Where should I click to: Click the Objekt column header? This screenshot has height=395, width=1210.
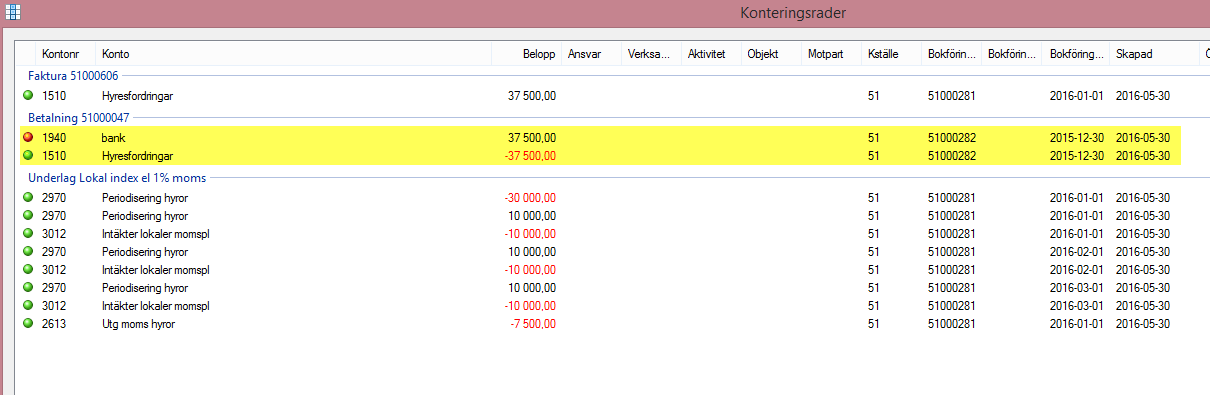tap(772, 54)
